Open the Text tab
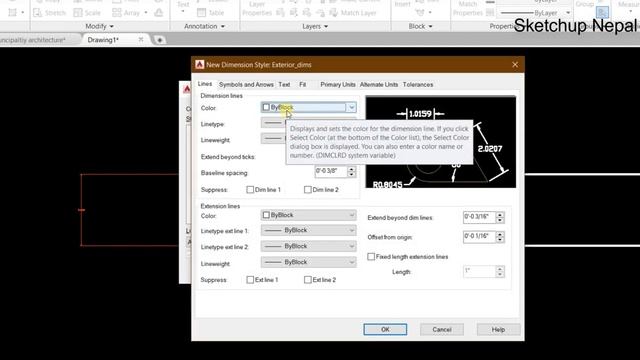The height and width of the screenshot is (360, 640). 284,84
